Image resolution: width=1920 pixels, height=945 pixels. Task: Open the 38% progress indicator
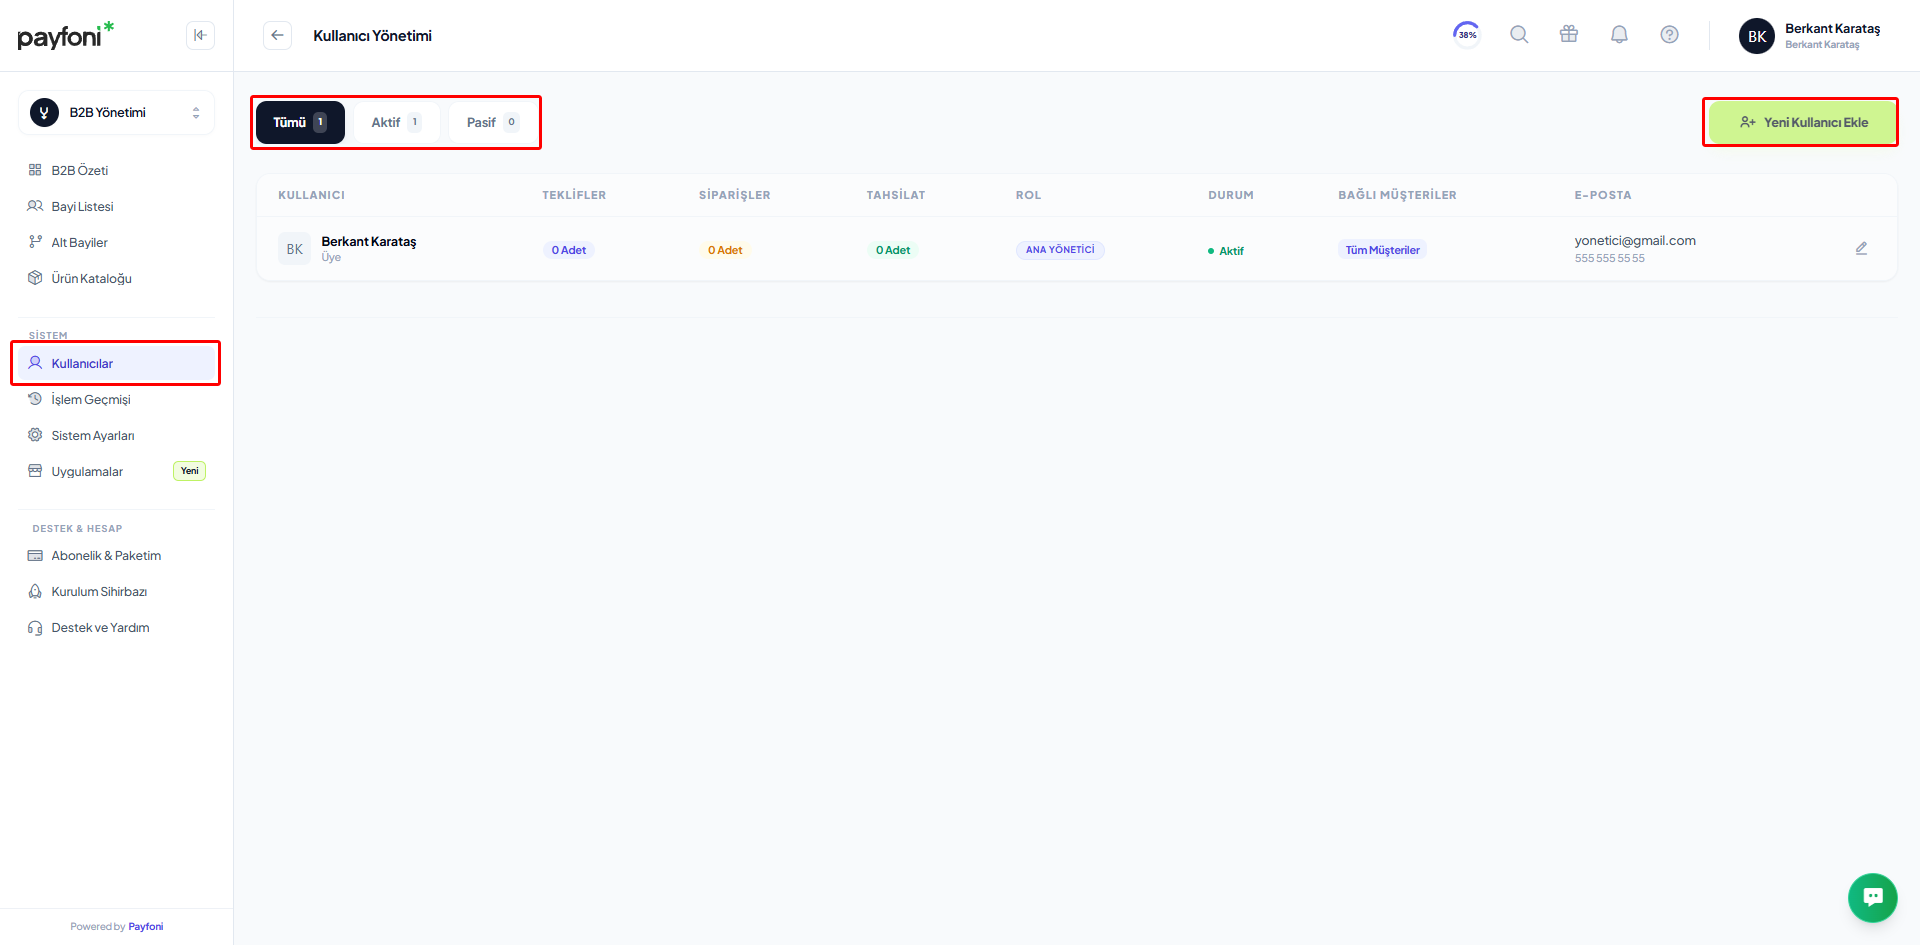point(1467,34)
